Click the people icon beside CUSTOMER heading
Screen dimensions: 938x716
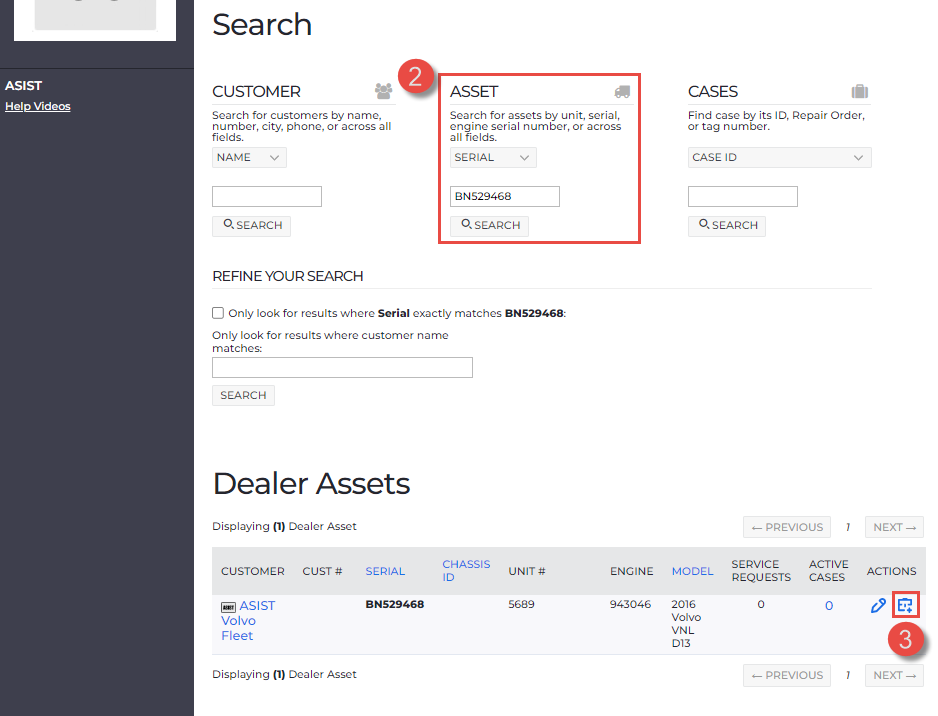tap(383, 91)
